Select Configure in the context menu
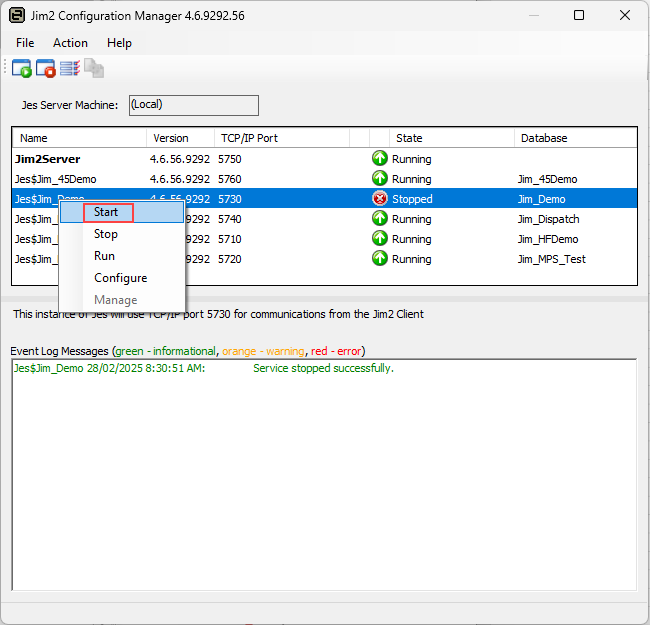This screenshot has width=650, height=625. click(x=120, y=278)
